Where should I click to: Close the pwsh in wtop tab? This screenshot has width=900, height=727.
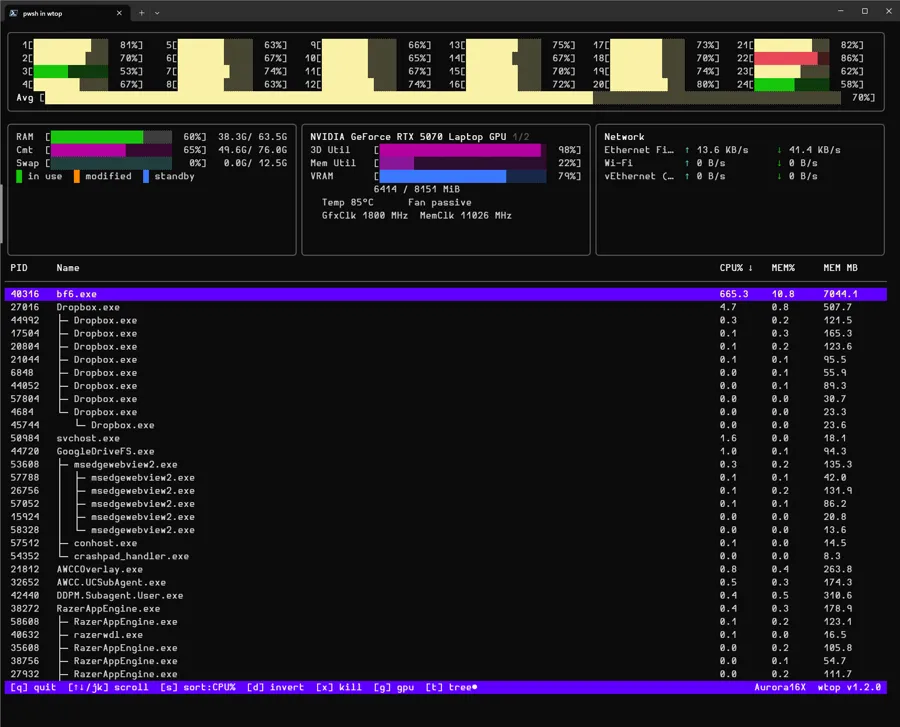coord(119,13)
